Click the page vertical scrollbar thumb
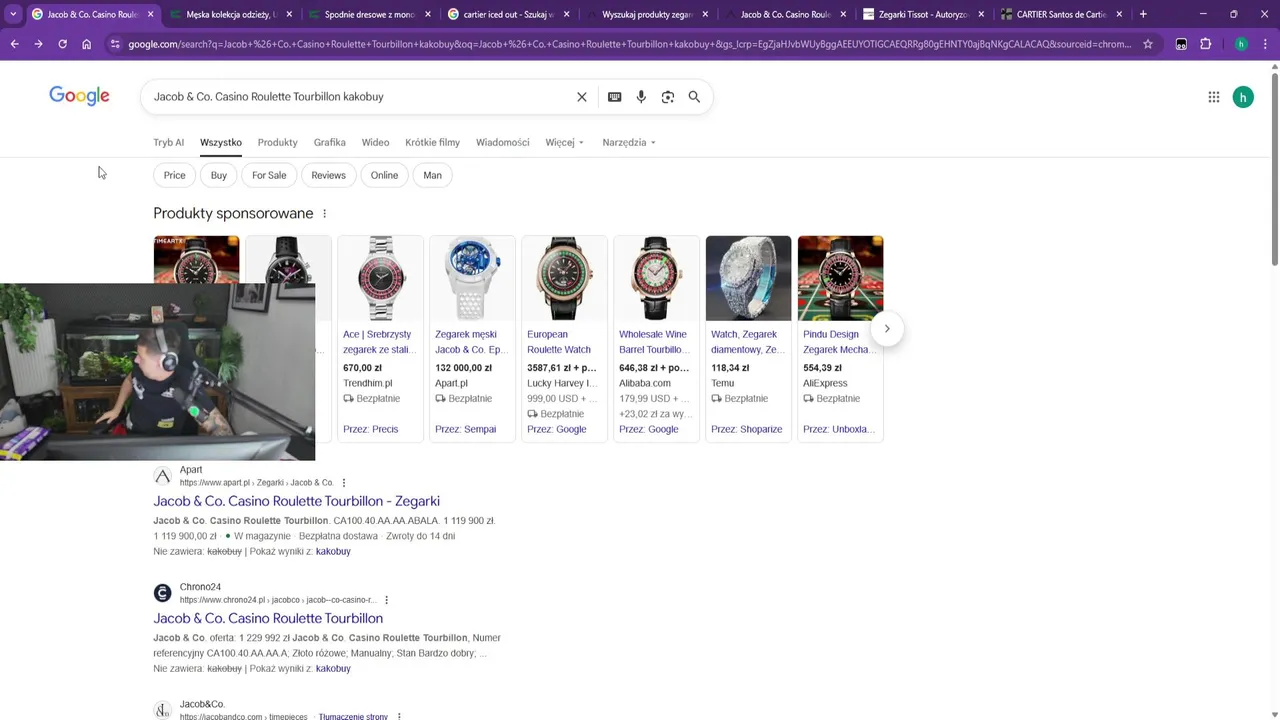1280x720 pixels. coord(1274,168)
